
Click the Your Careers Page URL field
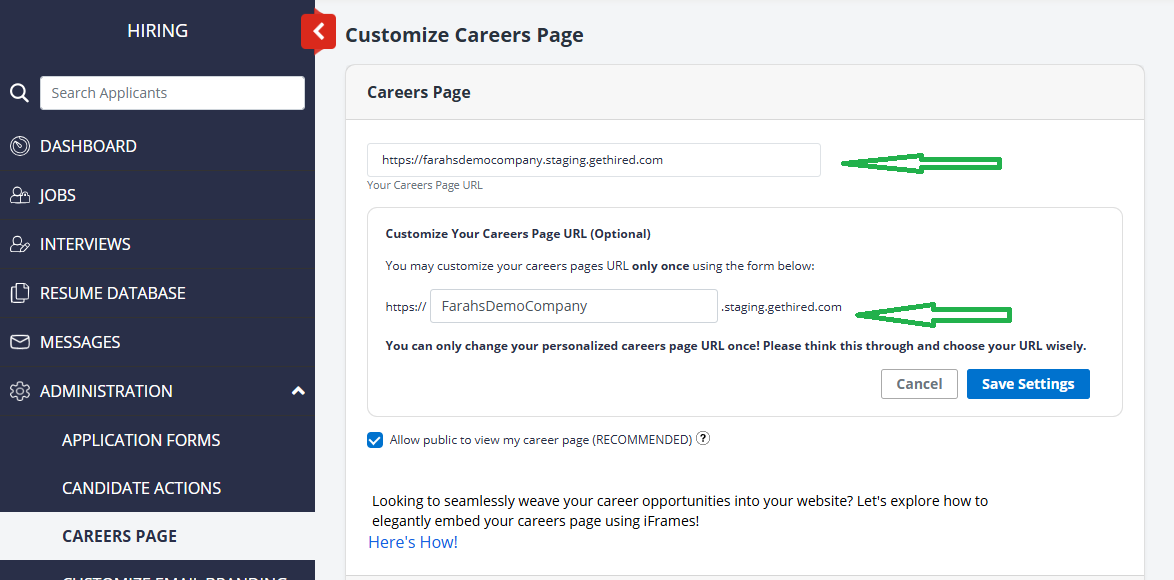point(593,160)
